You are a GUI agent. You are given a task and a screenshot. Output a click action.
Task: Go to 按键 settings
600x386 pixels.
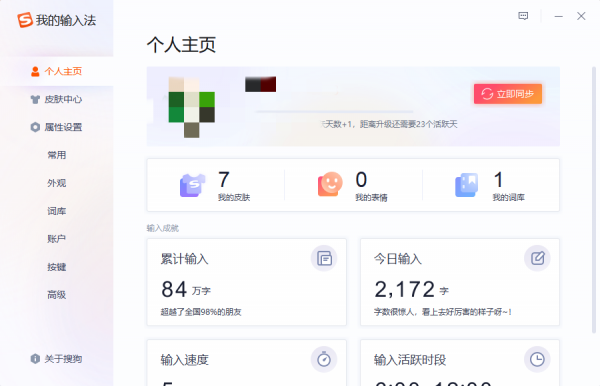click(x=57, y=267)
